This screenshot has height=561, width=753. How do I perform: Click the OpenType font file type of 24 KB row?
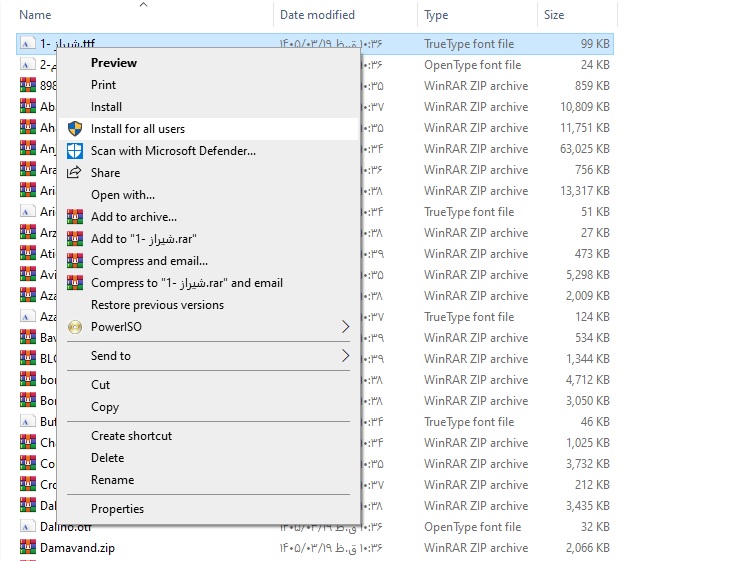tap(473, 65)
